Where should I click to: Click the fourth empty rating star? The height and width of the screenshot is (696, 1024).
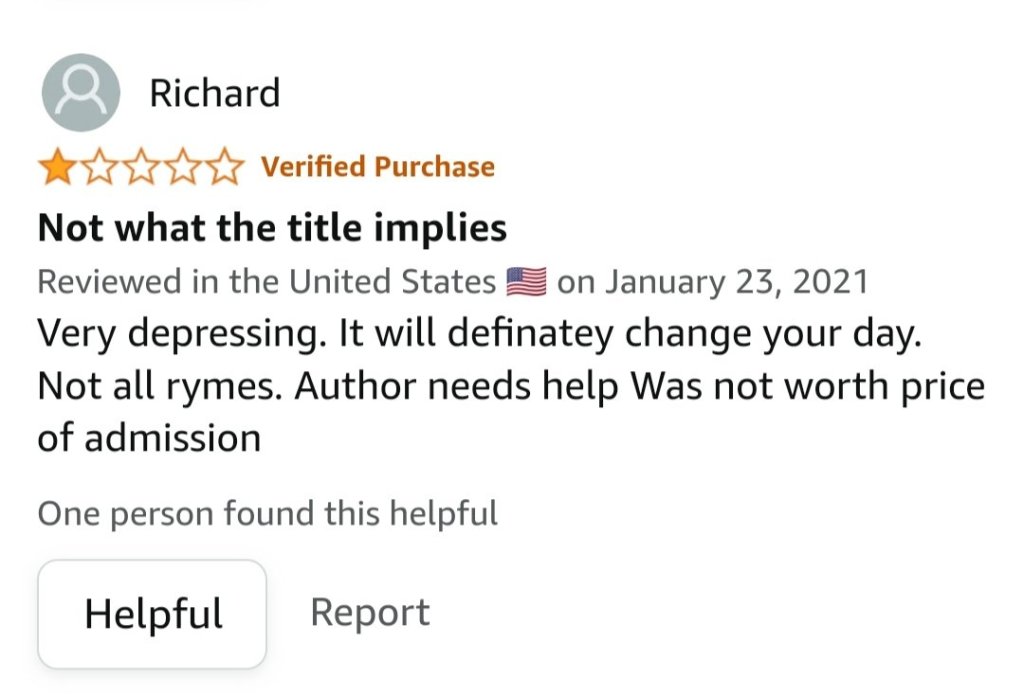pyautogui.click(x=185, y=168)
